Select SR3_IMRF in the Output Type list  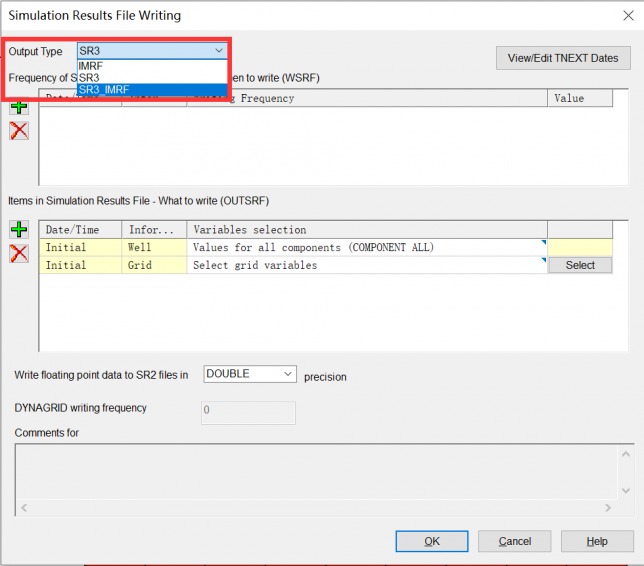(x=104, y=90)
